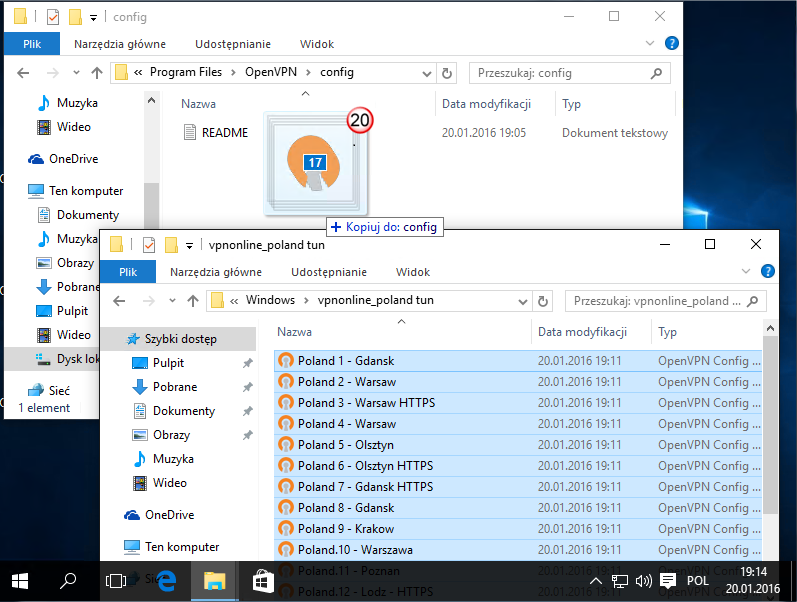797x602 pixels.
Task: Click properties icon in vpnonline_poland quick access toolbar
Action: coord(148,245)
